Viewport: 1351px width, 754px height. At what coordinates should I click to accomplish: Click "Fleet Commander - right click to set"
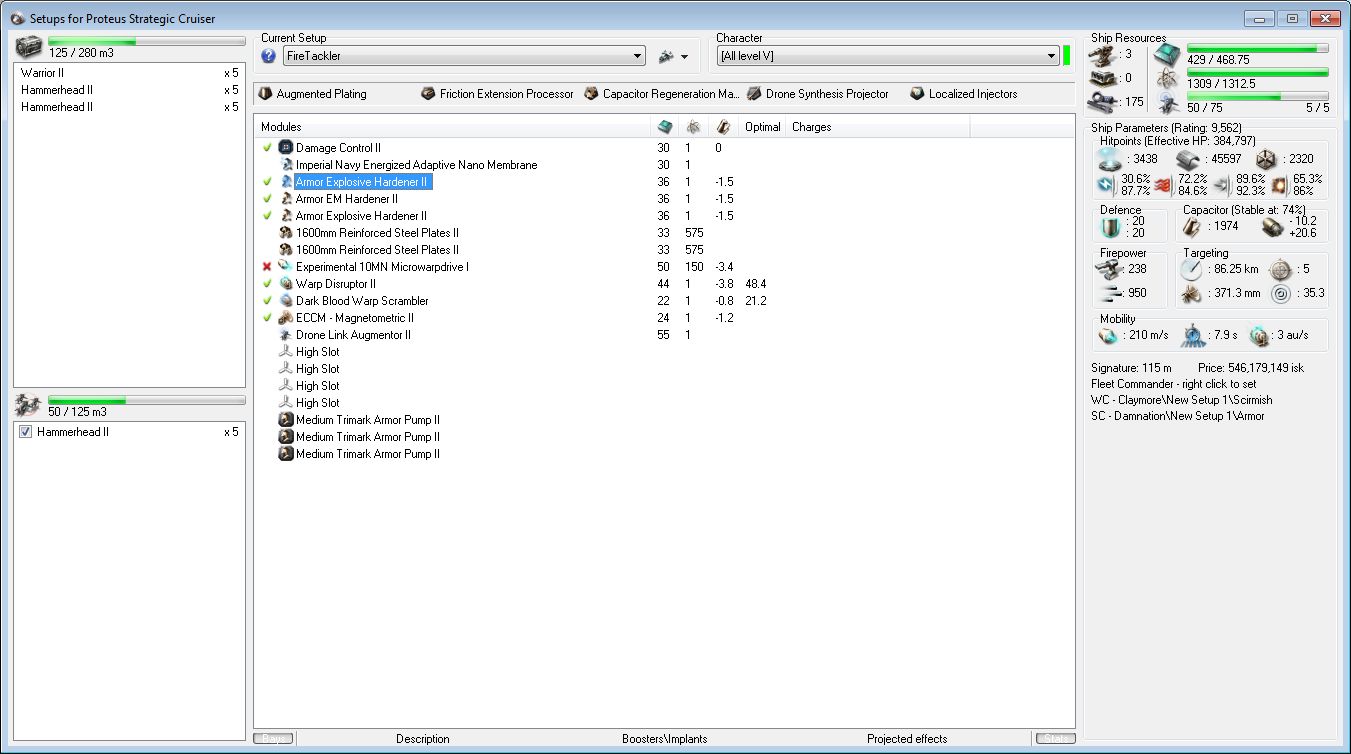point(1174,384)
